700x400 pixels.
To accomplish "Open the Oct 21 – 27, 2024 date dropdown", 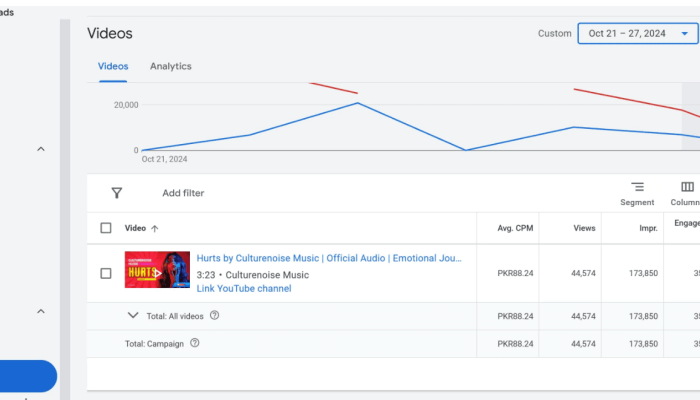I will (x=637, y=34).
